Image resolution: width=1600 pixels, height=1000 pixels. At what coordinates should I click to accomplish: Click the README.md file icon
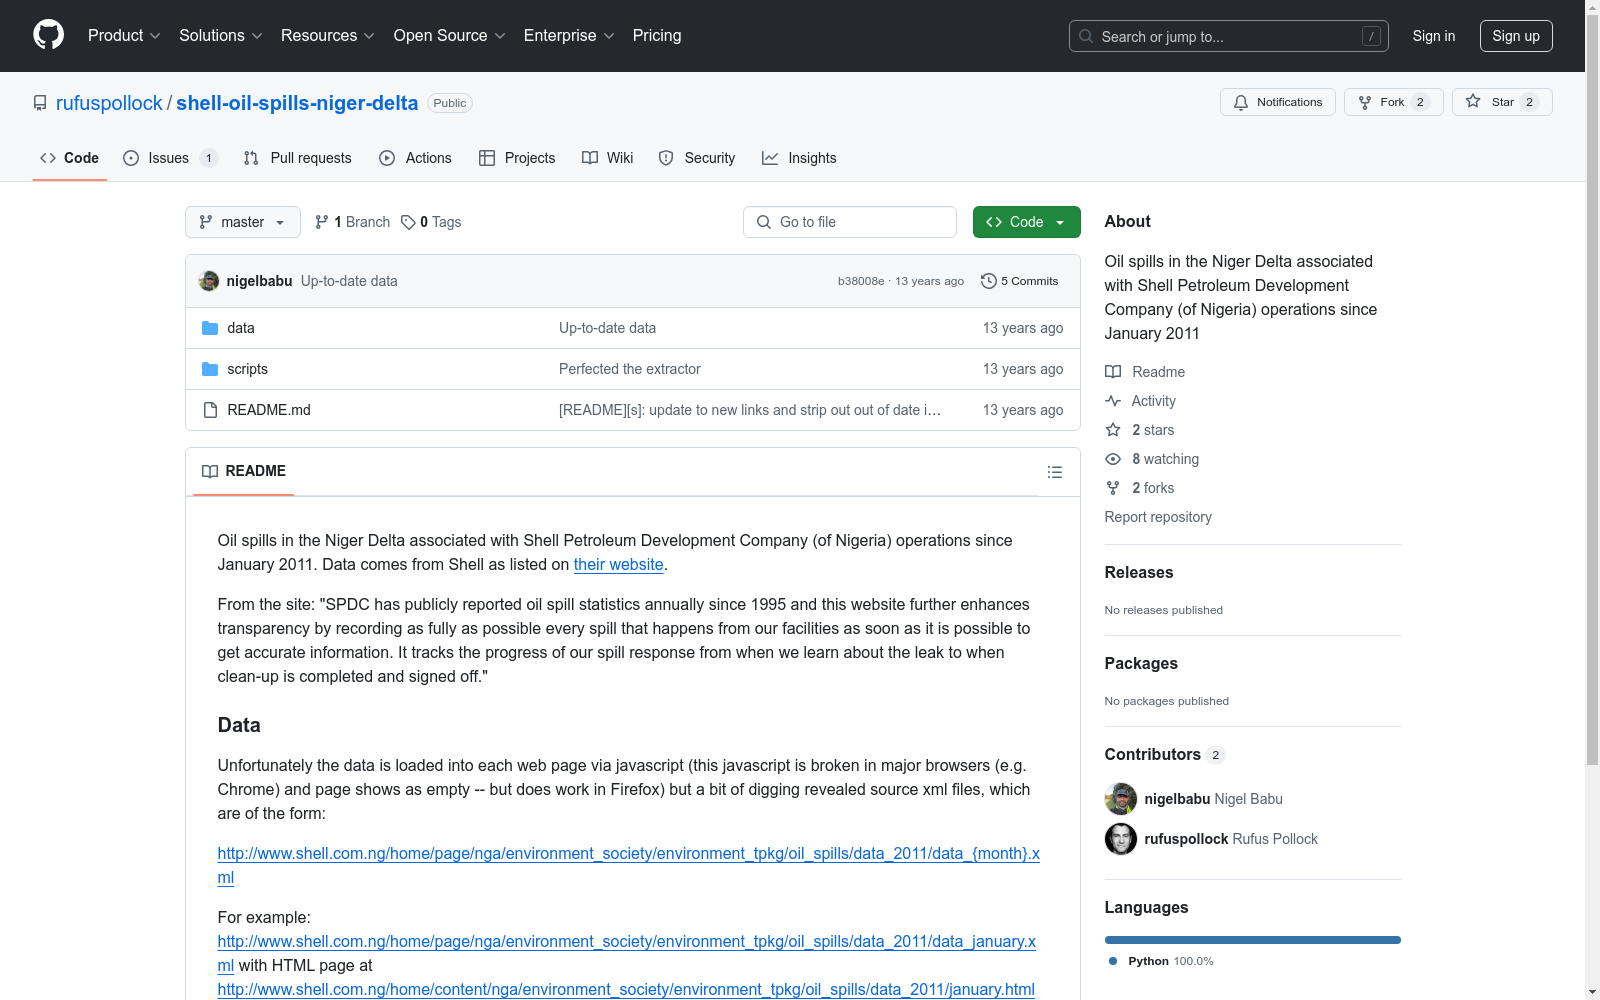[210, 410]
